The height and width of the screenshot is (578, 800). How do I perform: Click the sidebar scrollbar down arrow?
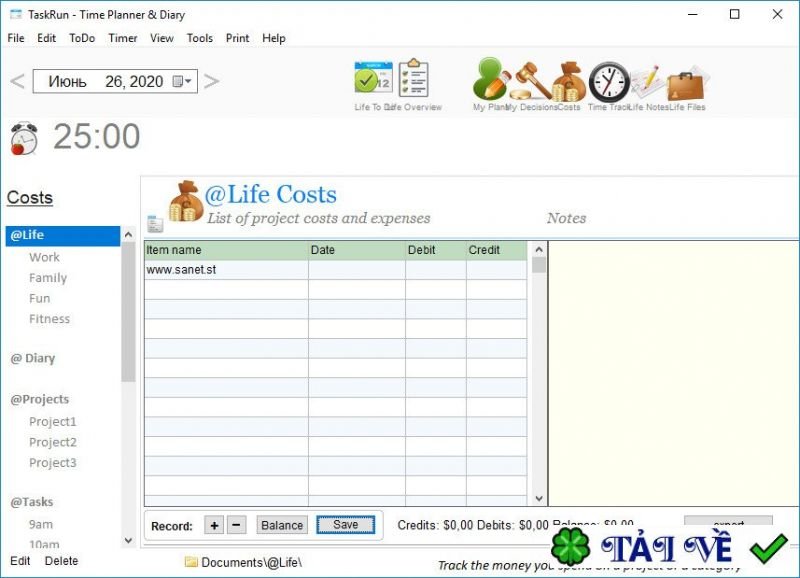pos(129,540)
